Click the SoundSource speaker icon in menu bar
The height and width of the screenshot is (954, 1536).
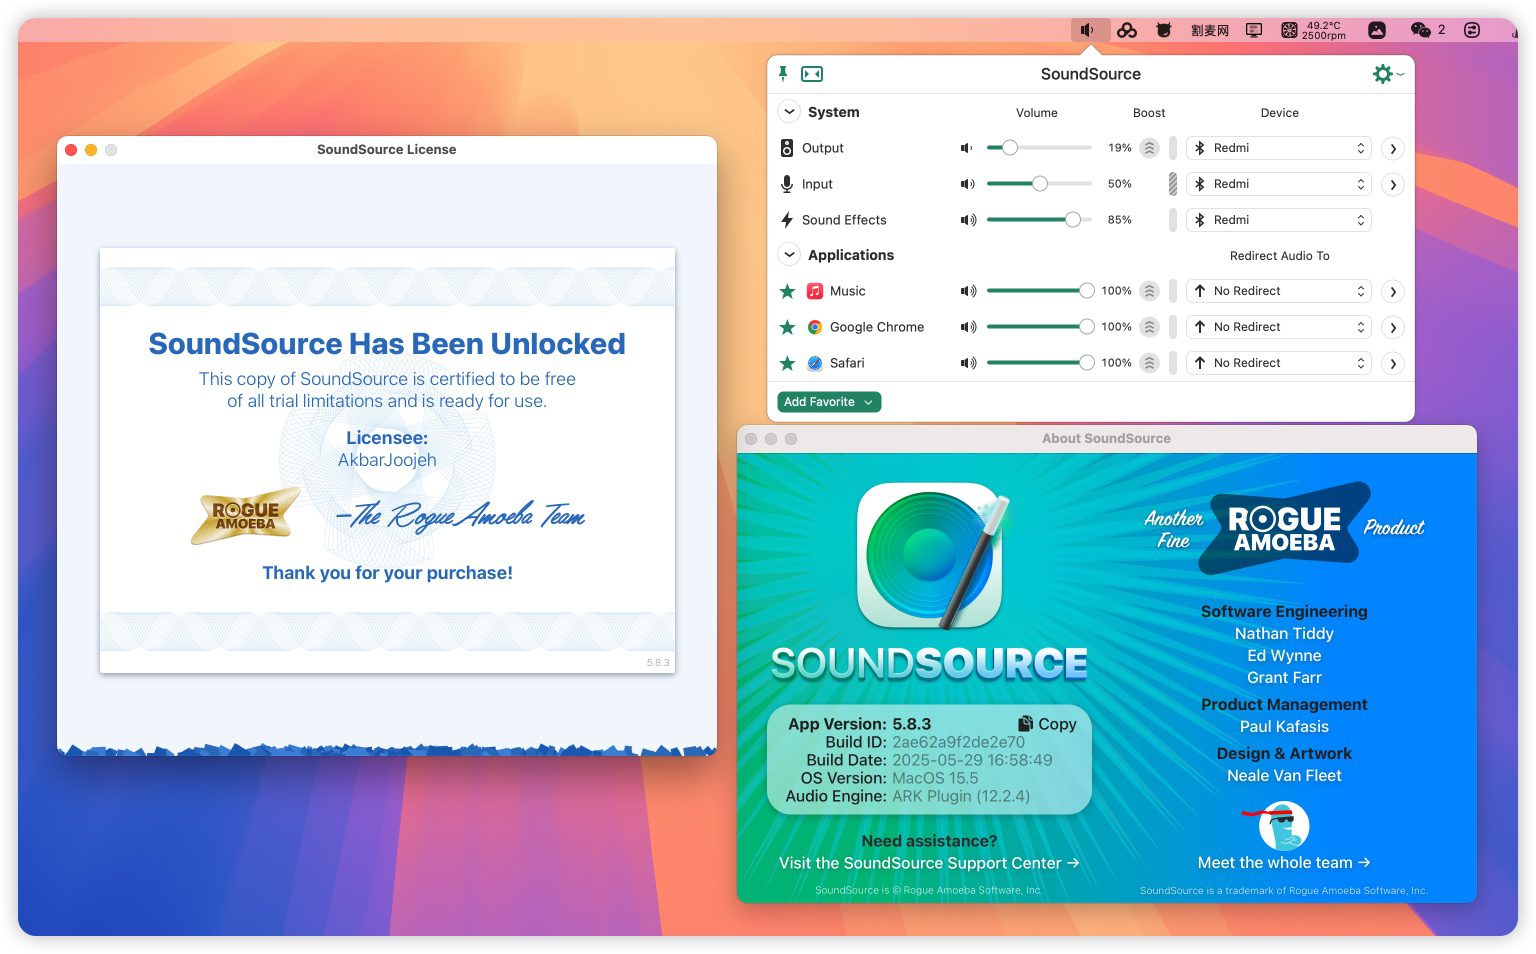click(1089, 30)
